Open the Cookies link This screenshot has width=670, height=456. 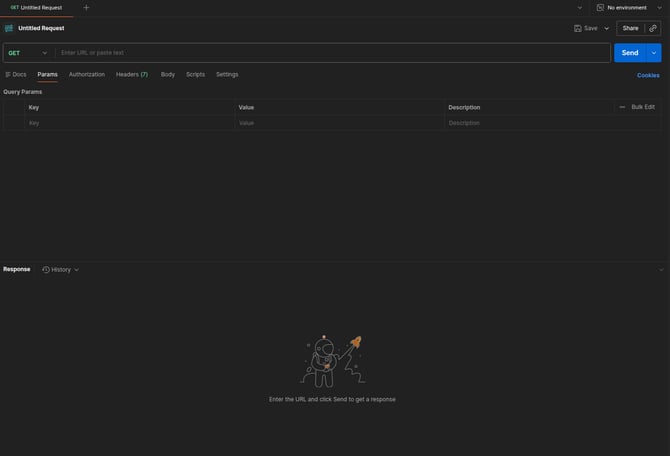(648, 75)
